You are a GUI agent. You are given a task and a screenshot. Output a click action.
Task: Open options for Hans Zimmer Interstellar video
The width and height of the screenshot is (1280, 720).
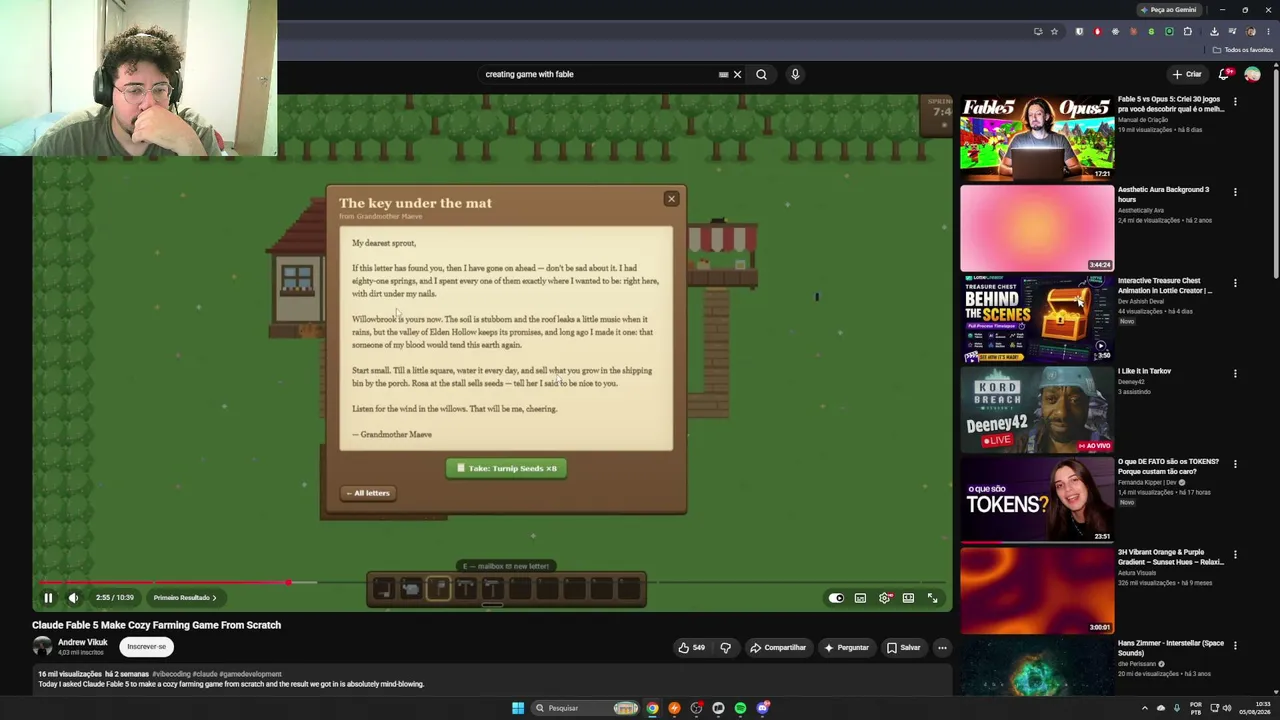[x=1235, y=646]
